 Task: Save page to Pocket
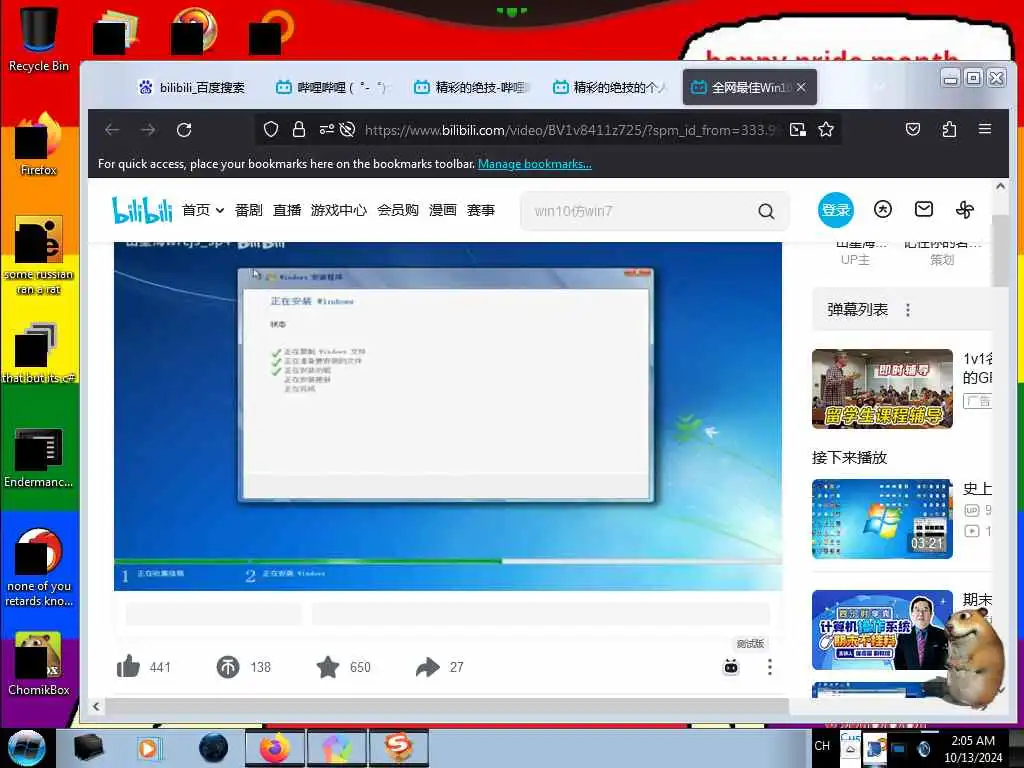[913, 129]
